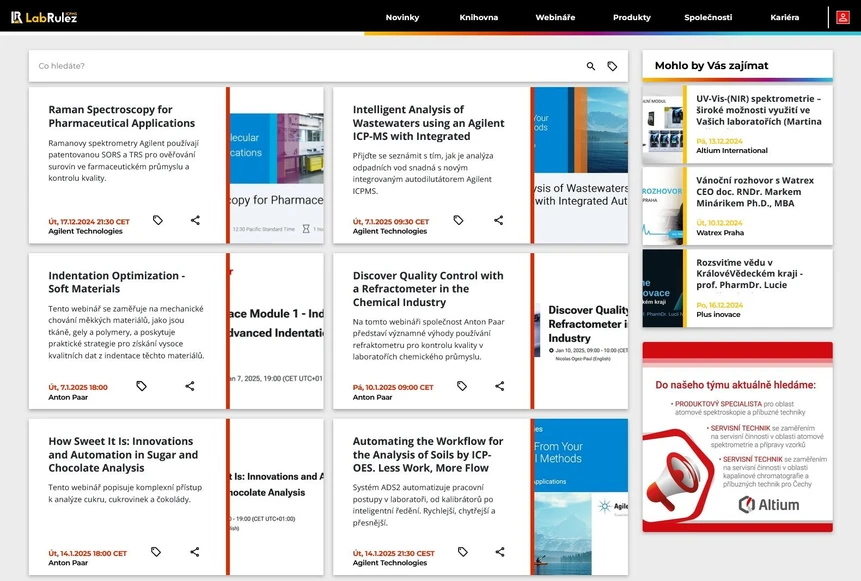Click 'Mohlo by Vás zajímat' heading
Image resolution: width=861 pixels, height=581 pixels.
pos(712,65)
